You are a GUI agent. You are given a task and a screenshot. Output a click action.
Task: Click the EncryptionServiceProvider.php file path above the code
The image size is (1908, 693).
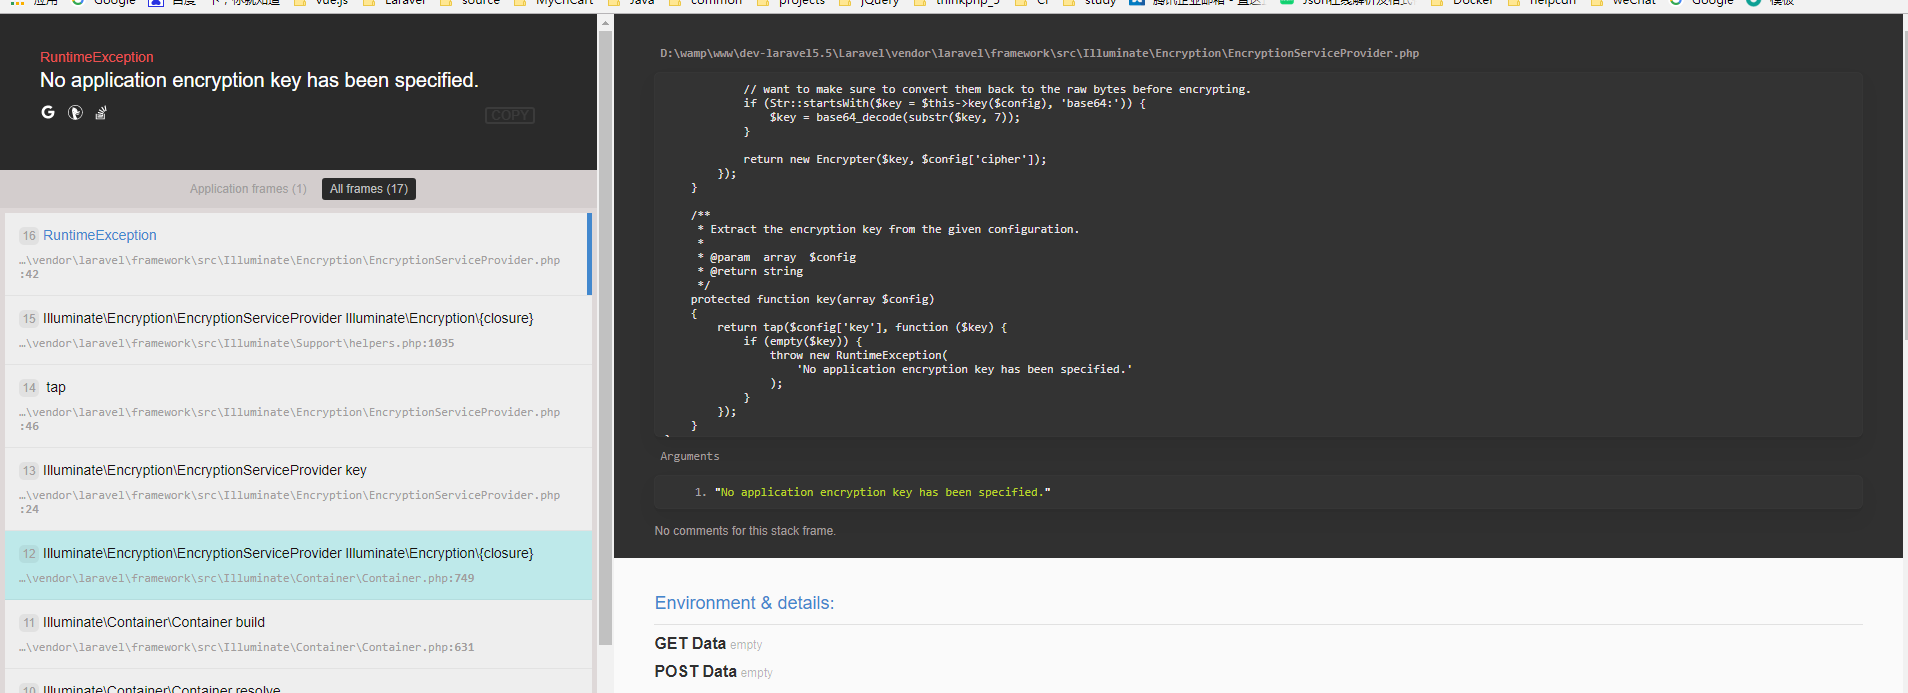[1039, 53]
